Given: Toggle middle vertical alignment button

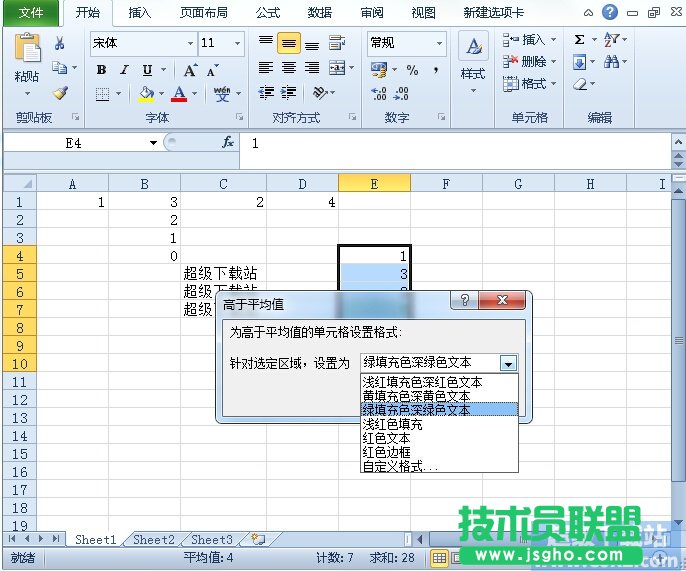Looking at the screenshot, I should click(x=288, y=44).
